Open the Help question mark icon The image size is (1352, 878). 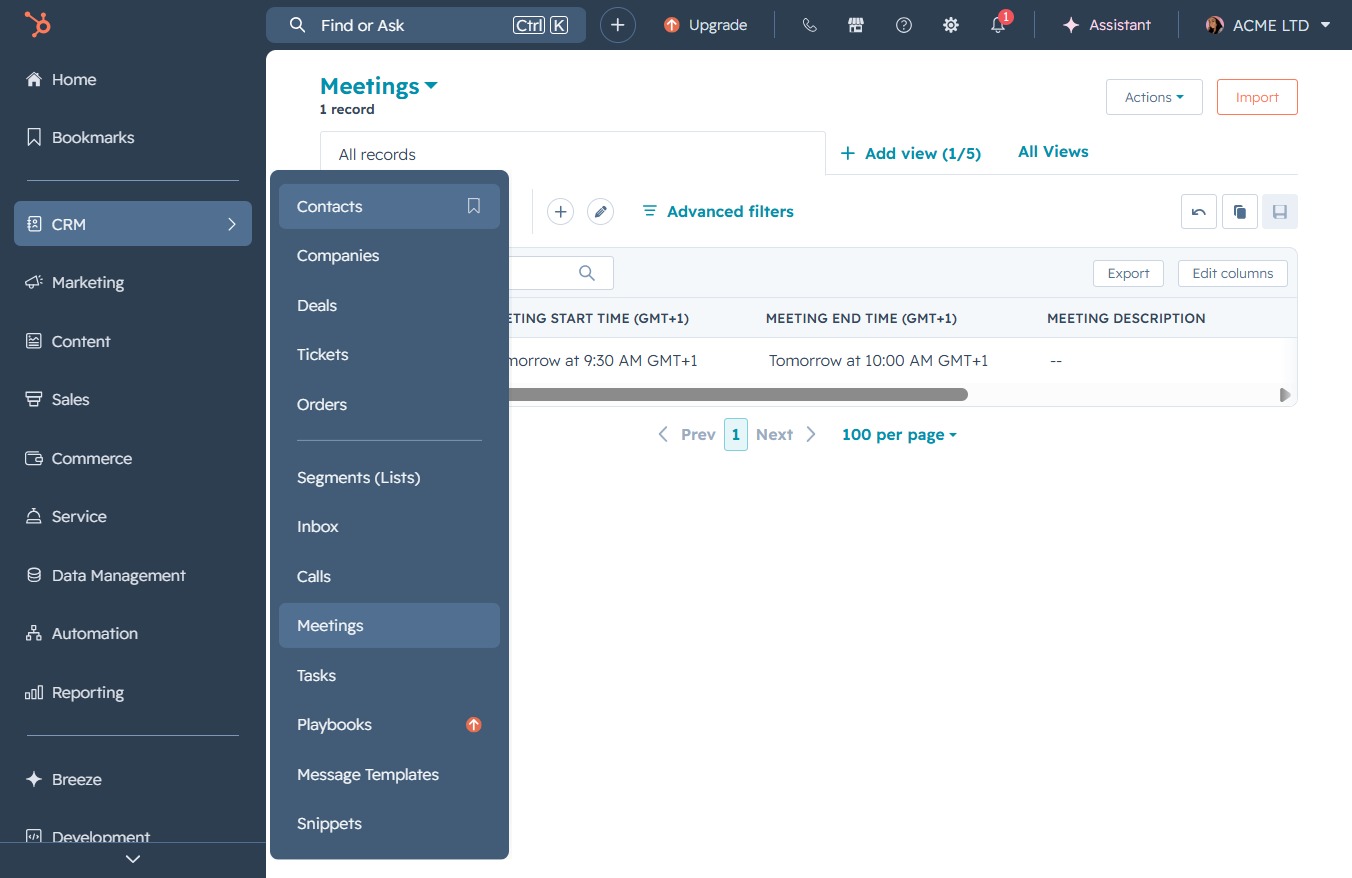tap(904, 25)
